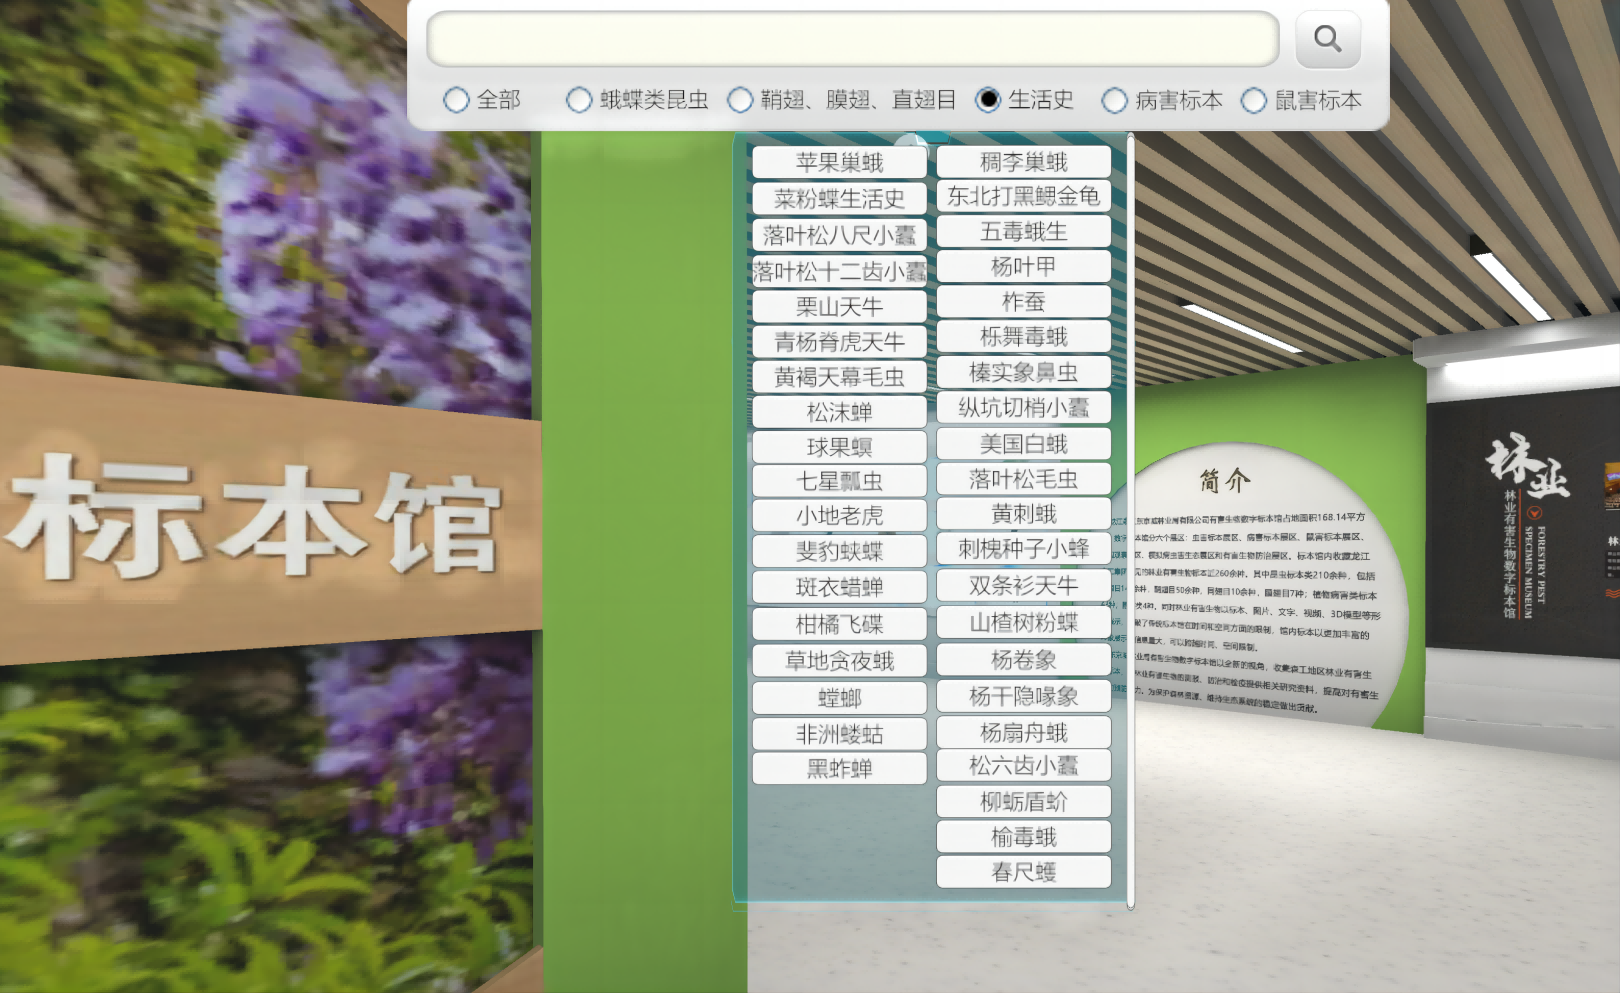The height and width of the screenshot is (993, 1620).
Task: Open the 柞蚕 specimen entry
Action: pyautogui.click(x=1023, y=301)
